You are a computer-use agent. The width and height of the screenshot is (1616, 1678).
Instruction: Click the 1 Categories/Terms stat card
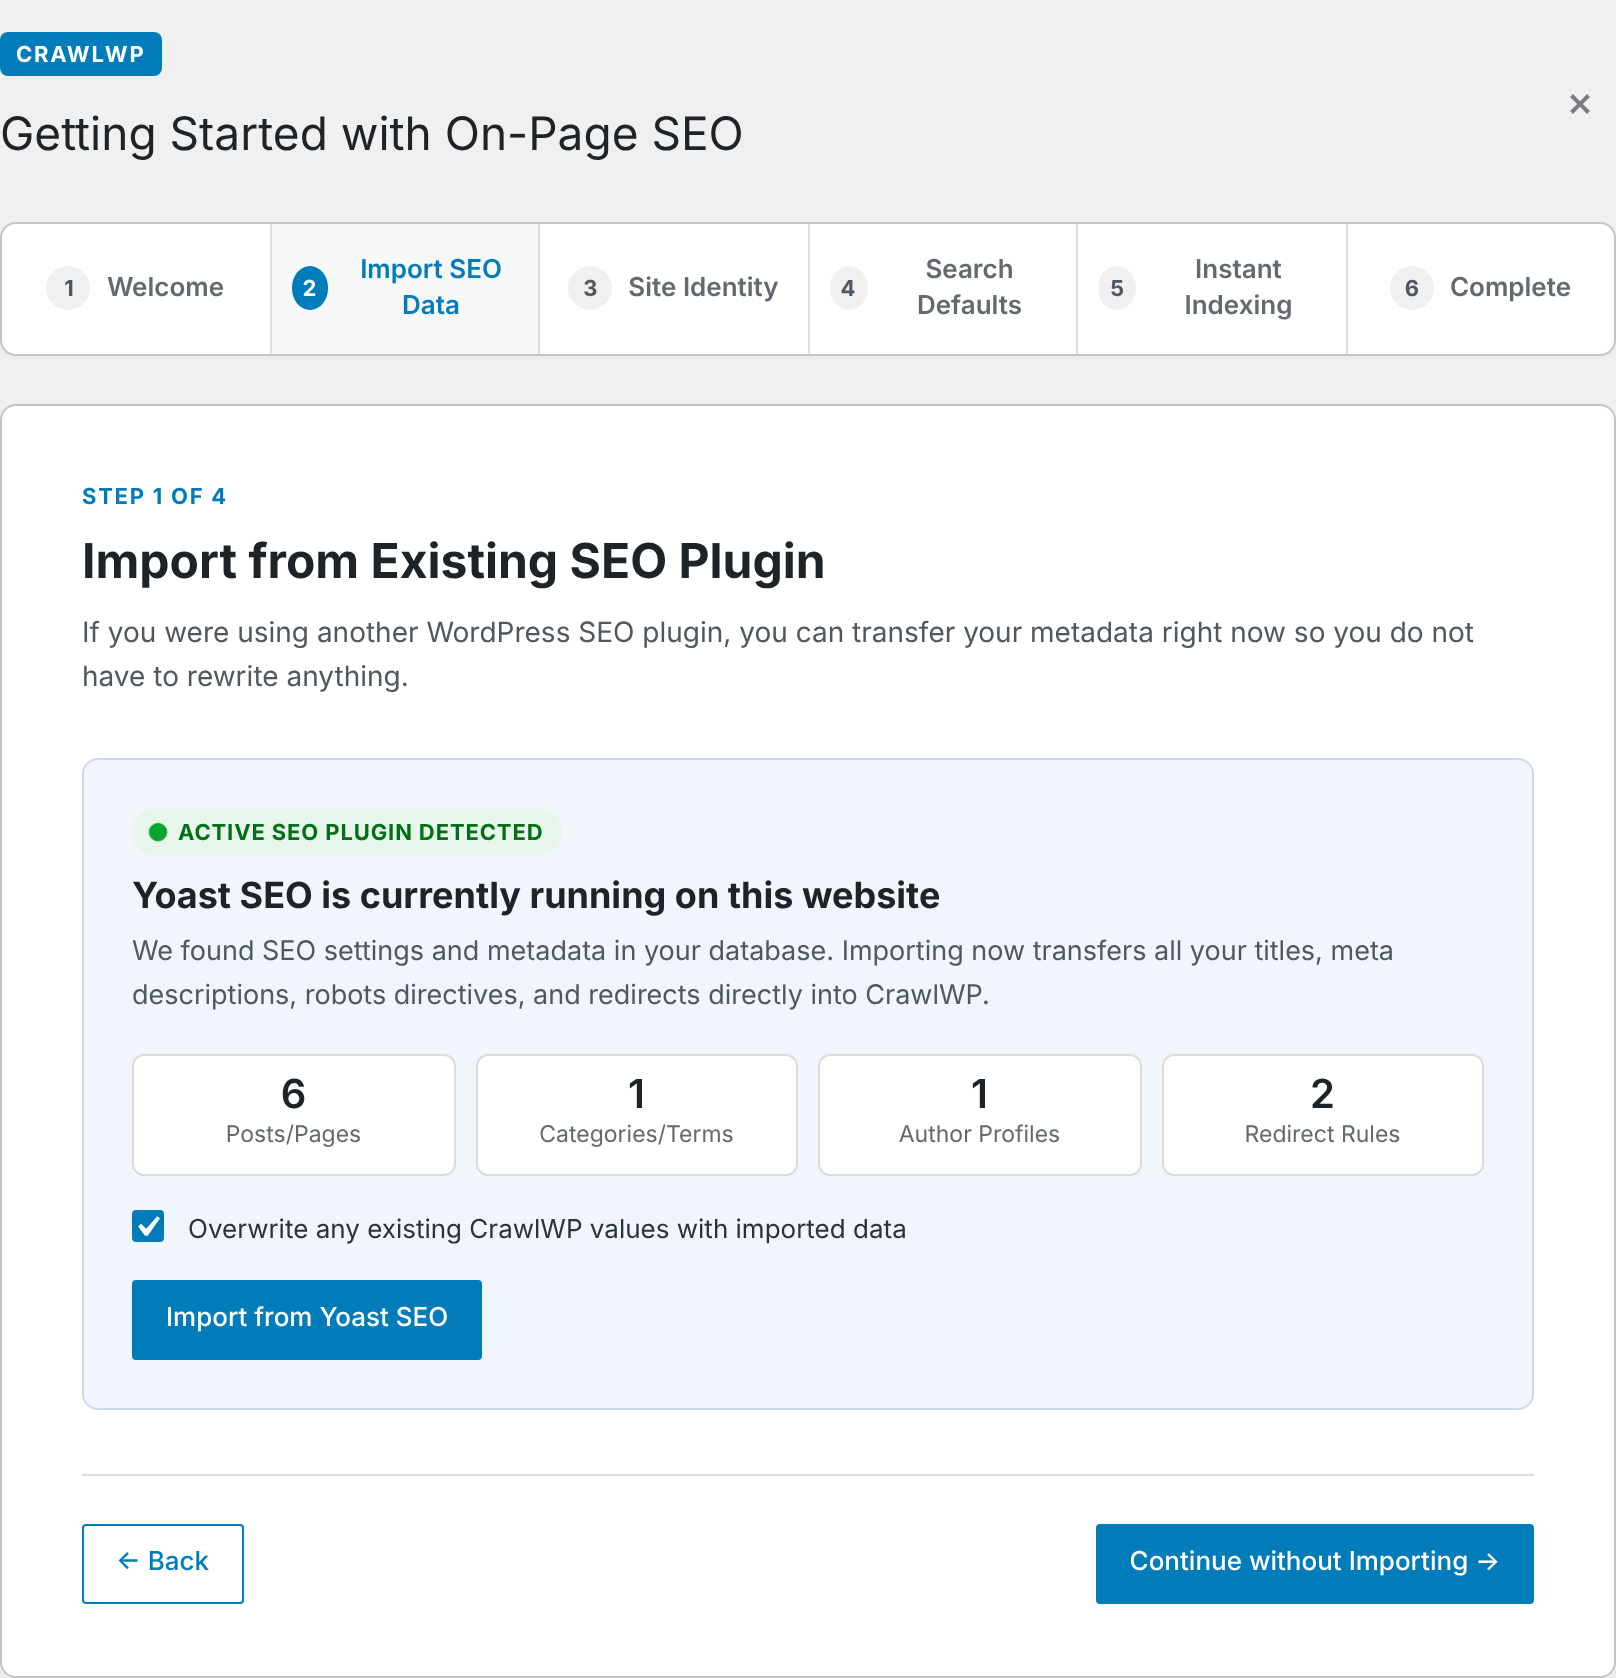click(636, 1114)
